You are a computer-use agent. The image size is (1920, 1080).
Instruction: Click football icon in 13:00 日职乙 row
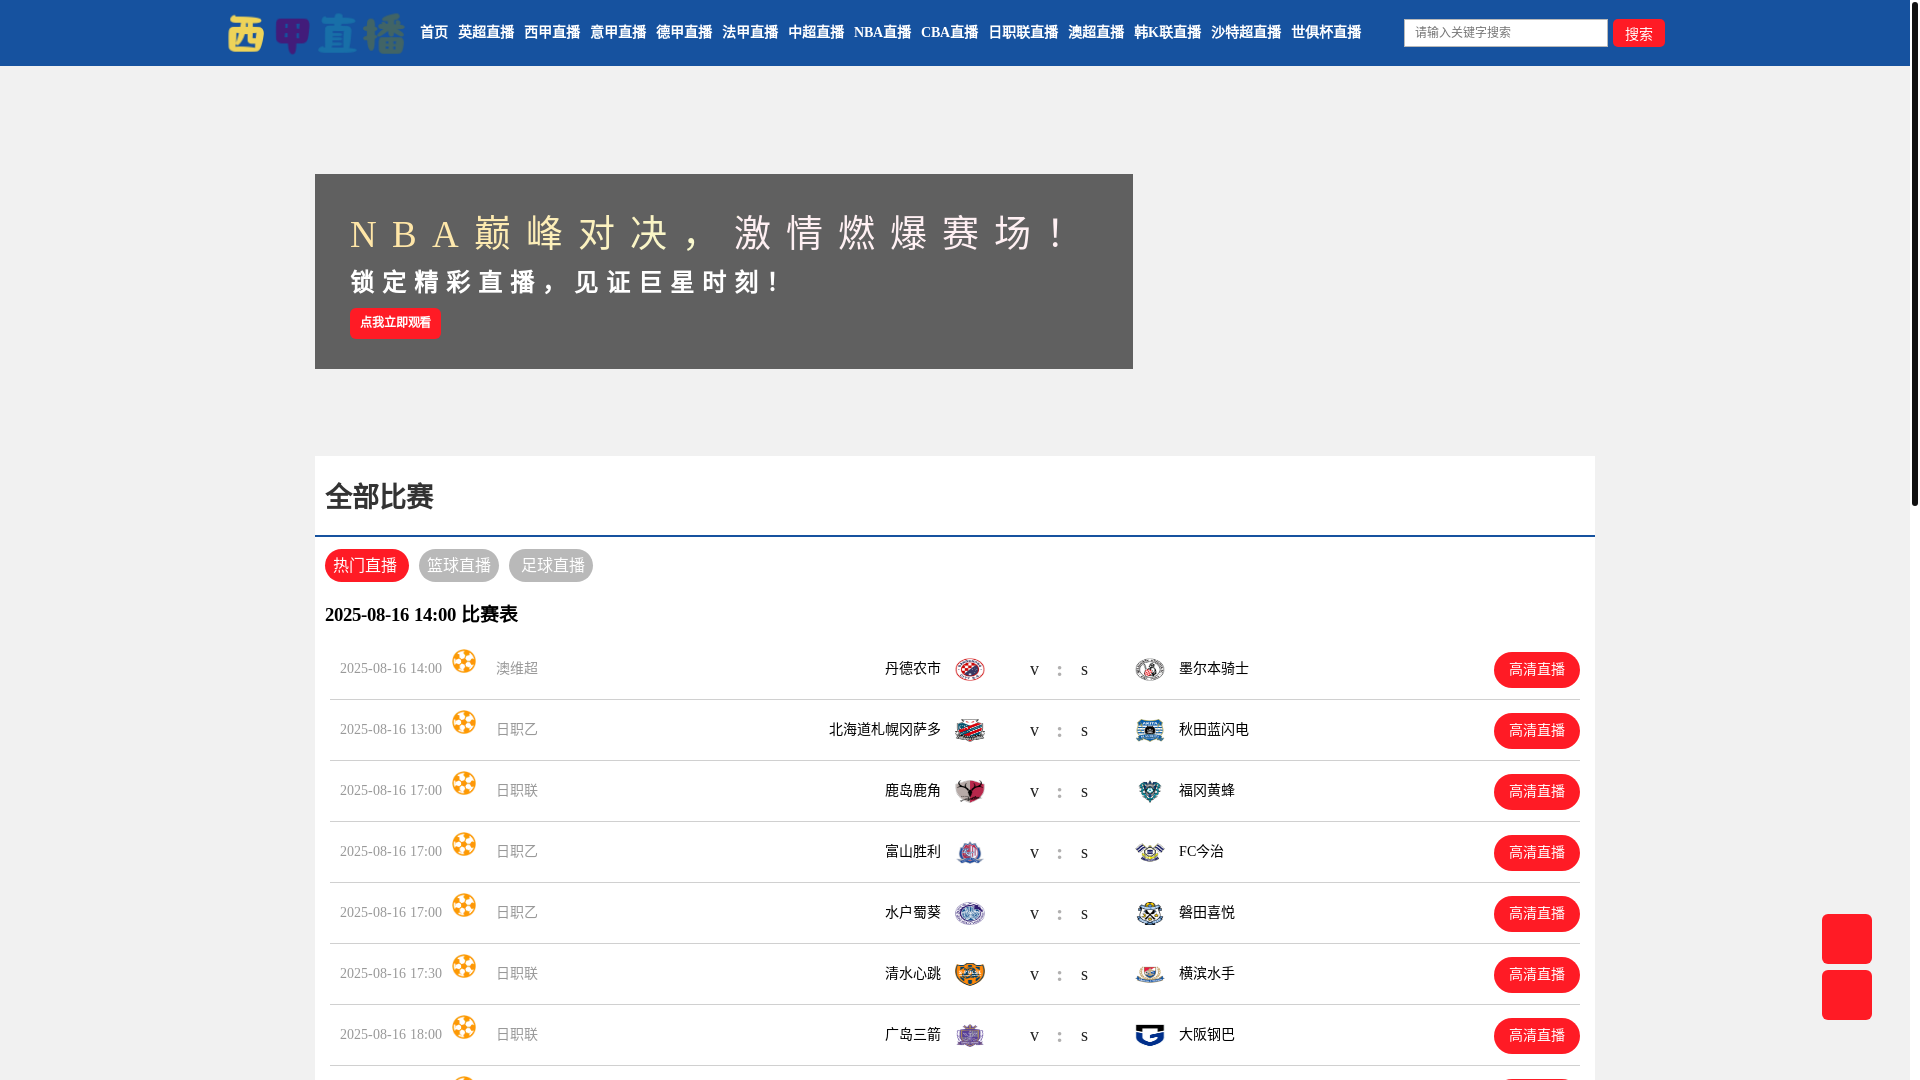[x=464, y=722]
